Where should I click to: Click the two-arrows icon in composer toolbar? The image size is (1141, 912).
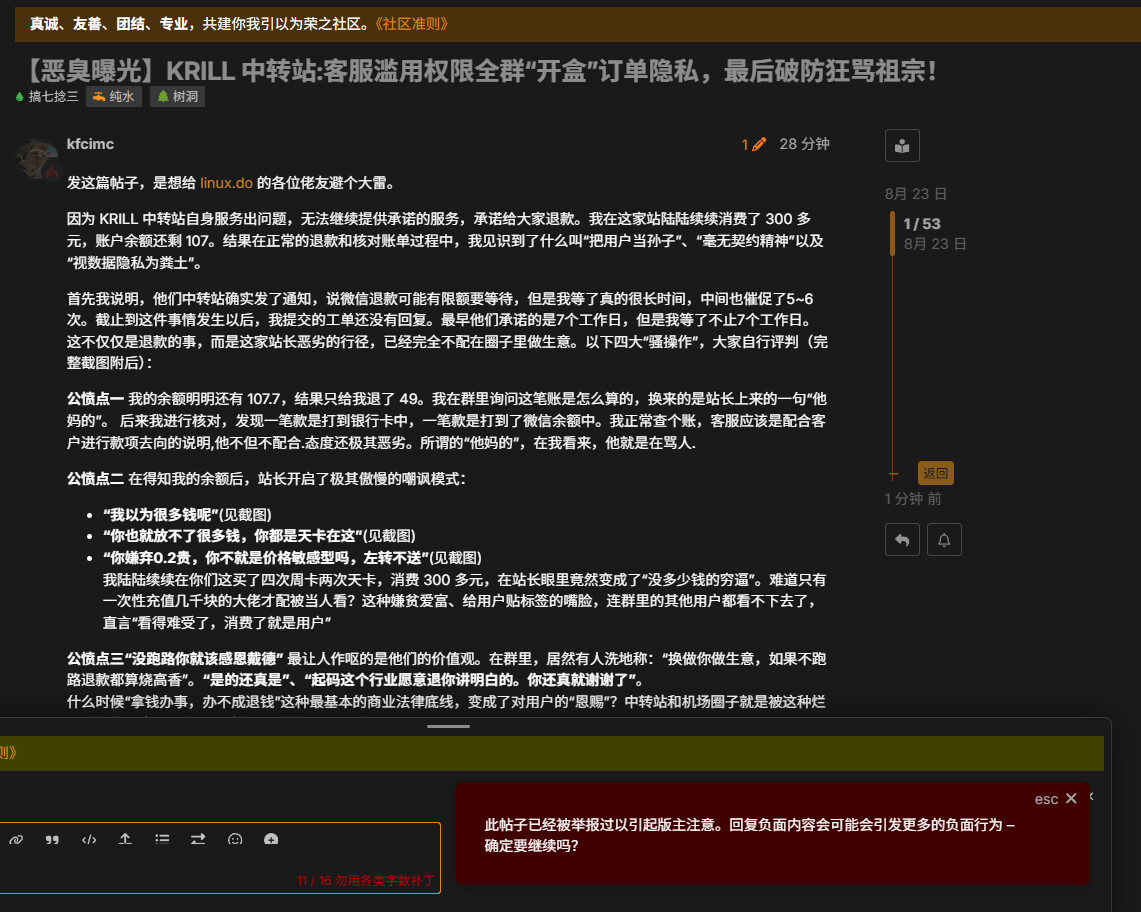pyautogui.click(x=198, y=839)
